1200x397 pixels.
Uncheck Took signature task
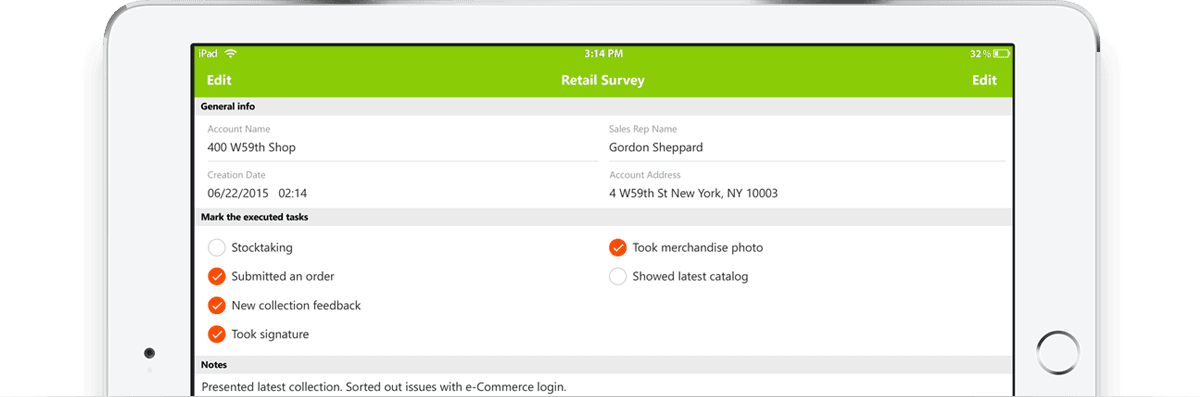(217, 334)
